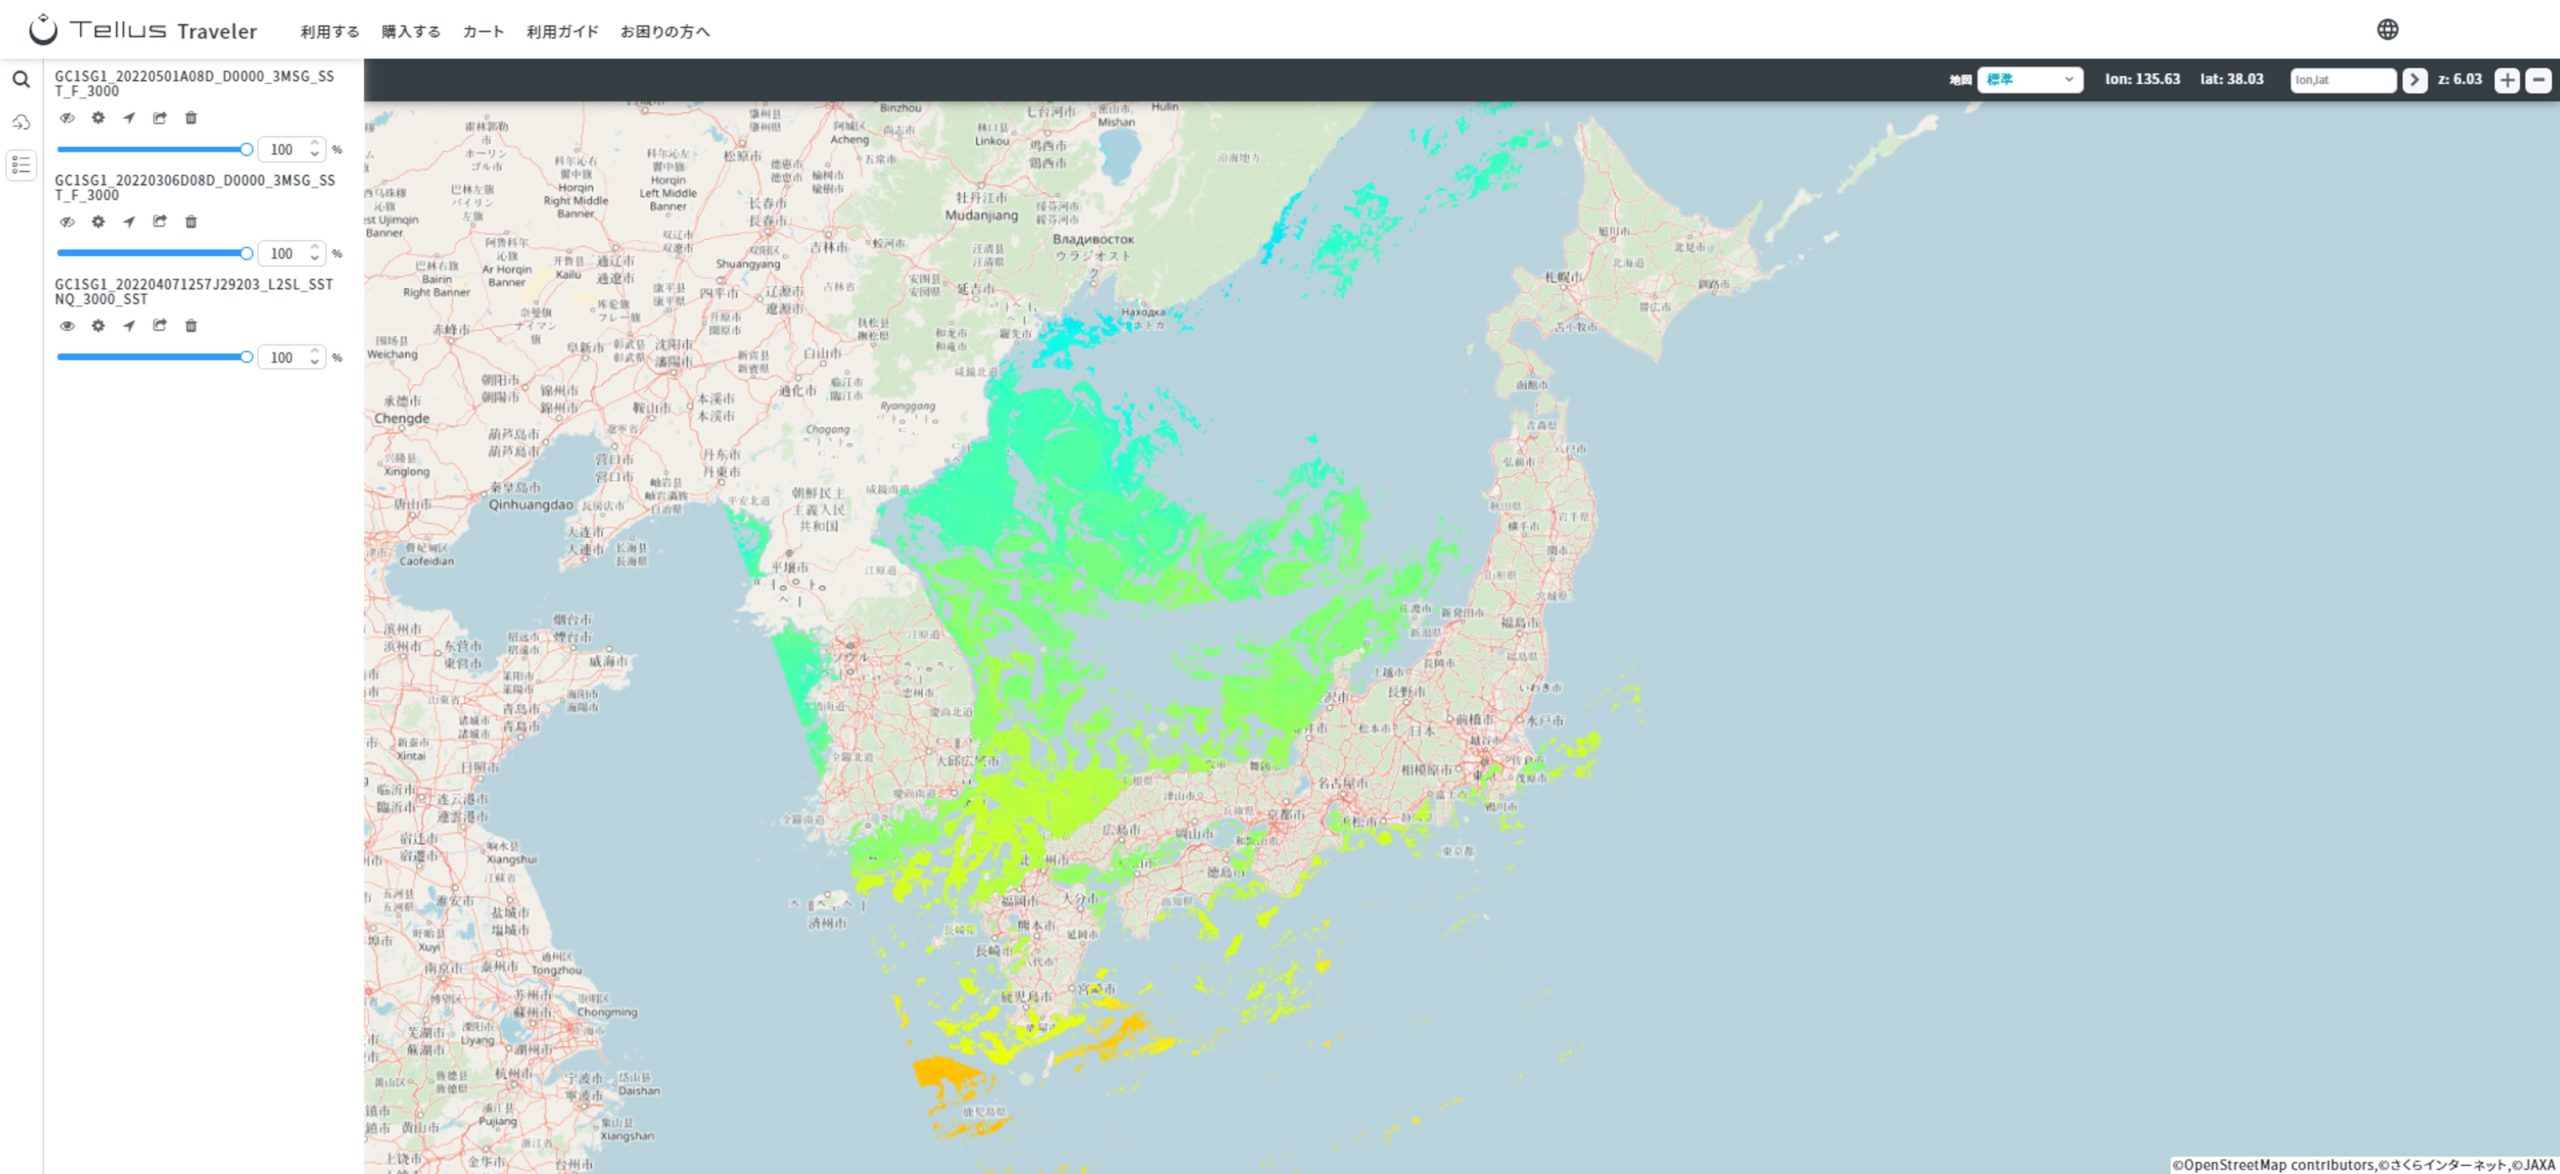2560x1174 pixels.
Task: Open settings for the L2SL_SST layer
Action: coord(98,326)
